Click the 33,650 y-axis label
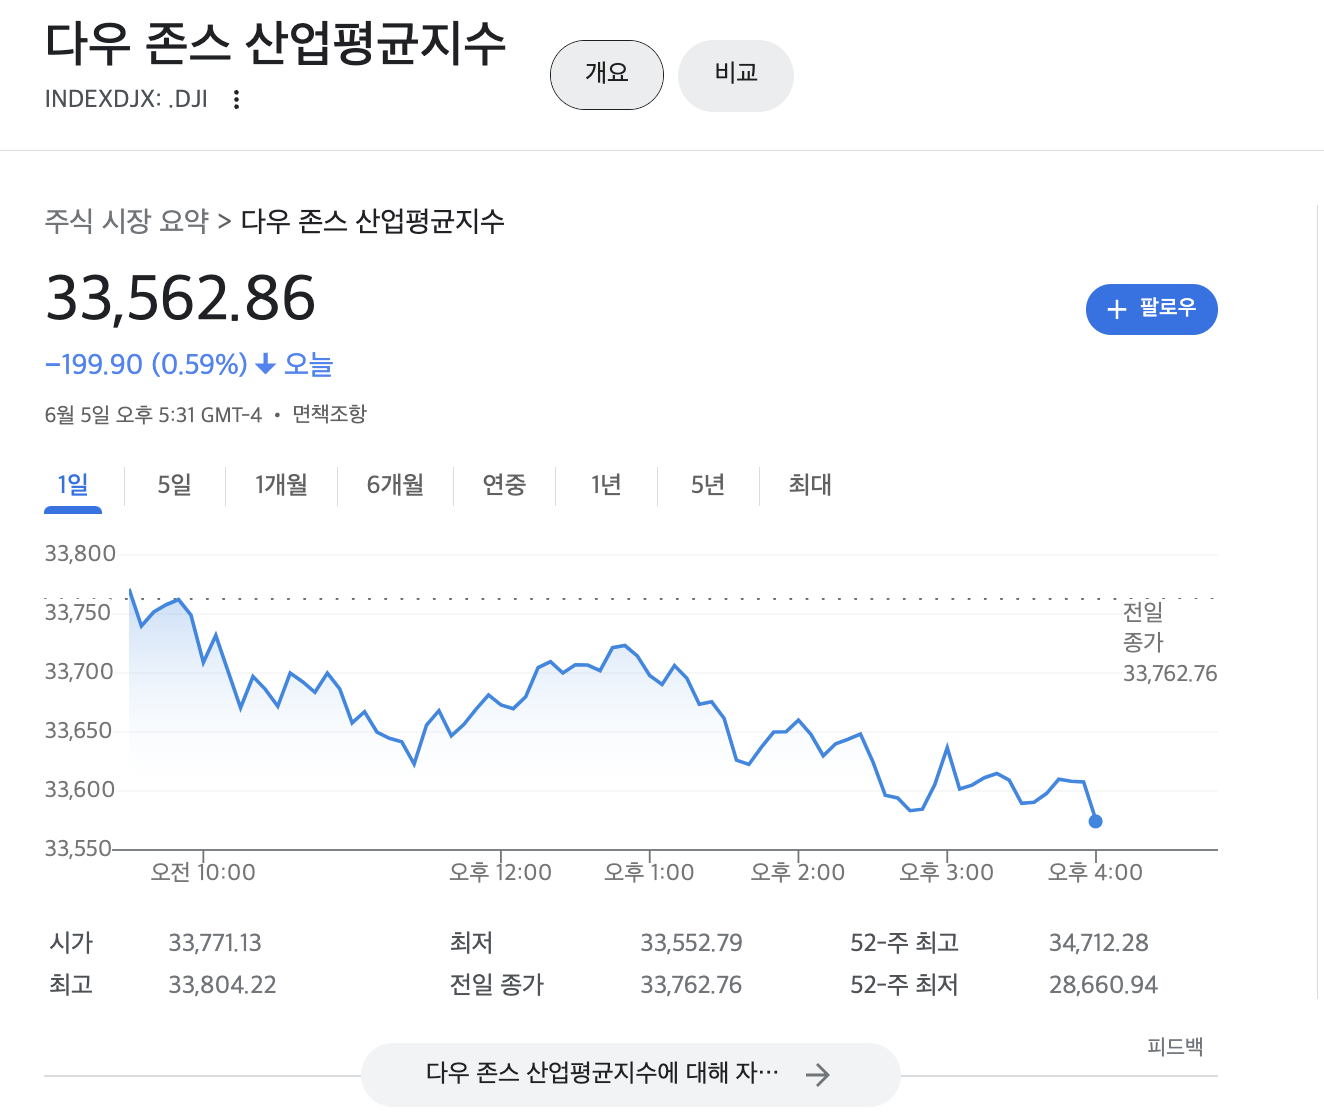Screen dimensions: 1324x1118 pyautogui.click(x=78, y=731)
